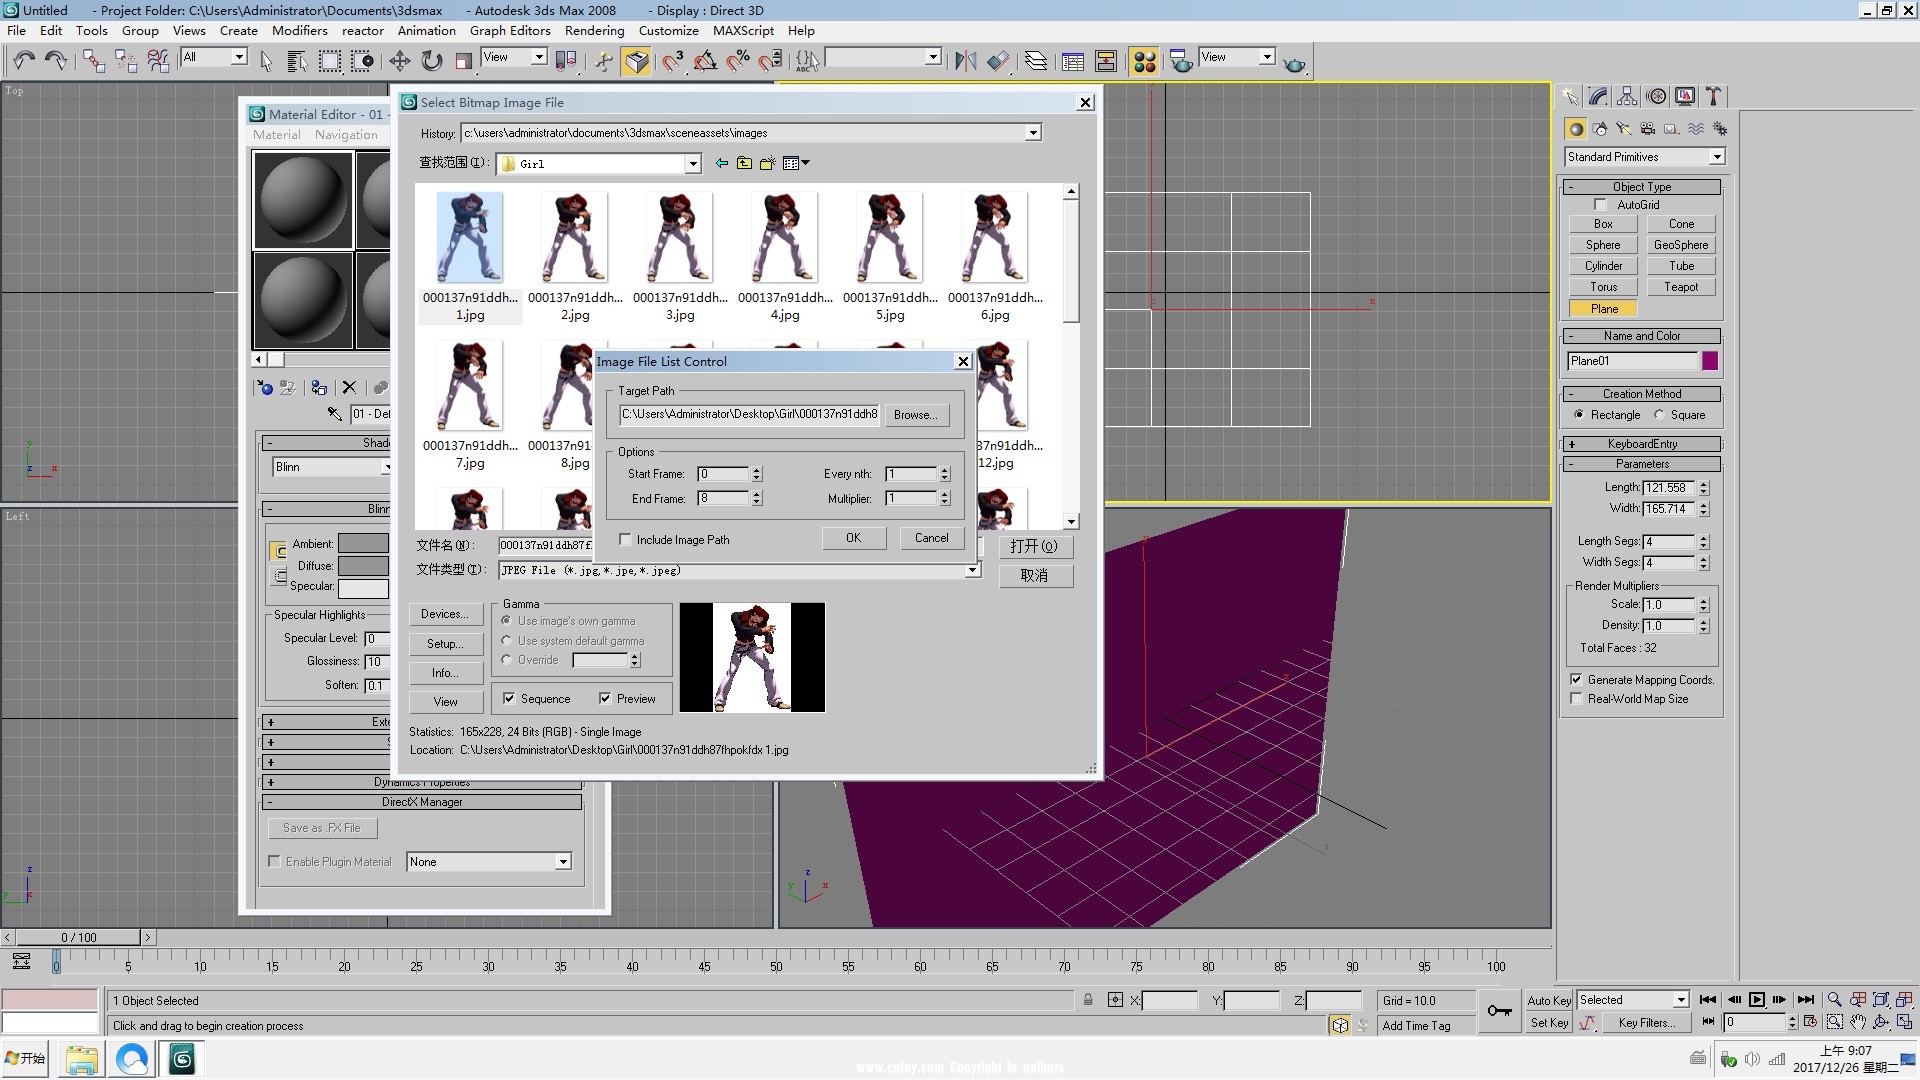Toggle the highlighted Snaps toggle cube icon
Viewport: 1920px width, 1080px height.
[x=636, y=61]
